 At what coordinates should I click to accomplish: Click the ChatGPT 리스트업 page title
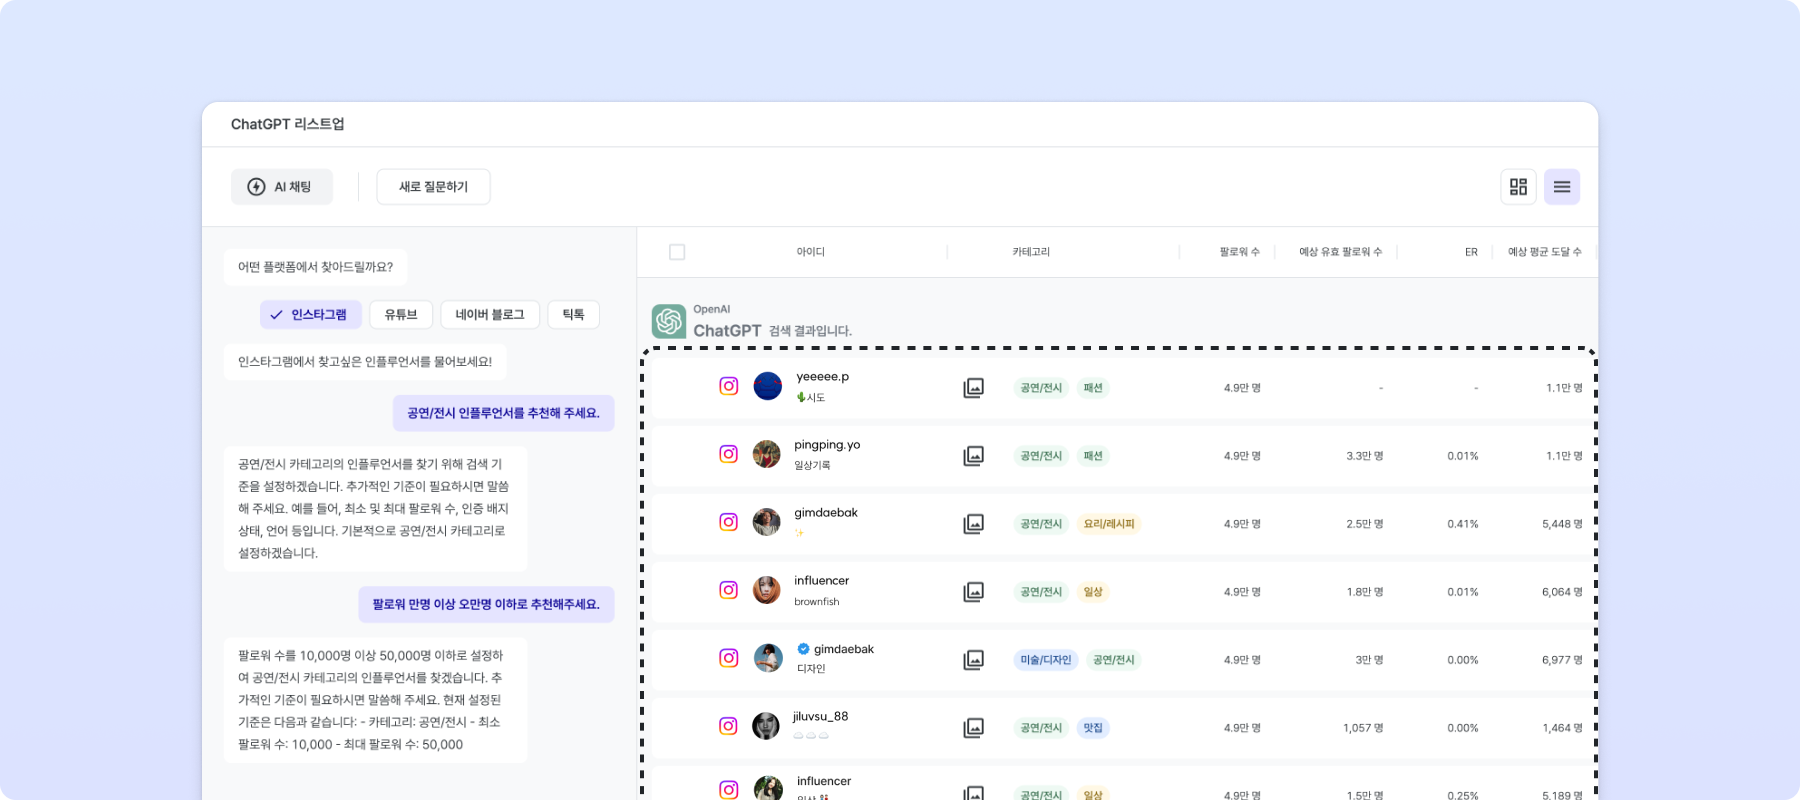pyautogui.click(x=288, y=124)
